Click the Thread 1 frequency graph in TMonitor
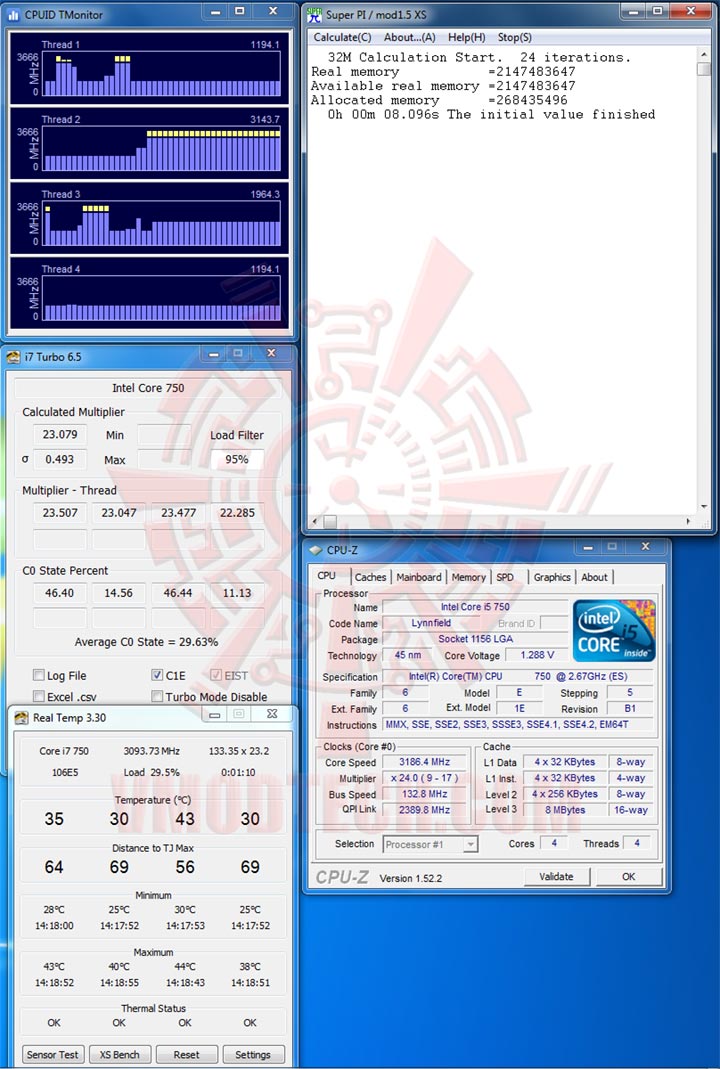This screenshot has width=720, height=1069. tap(162, 74)
